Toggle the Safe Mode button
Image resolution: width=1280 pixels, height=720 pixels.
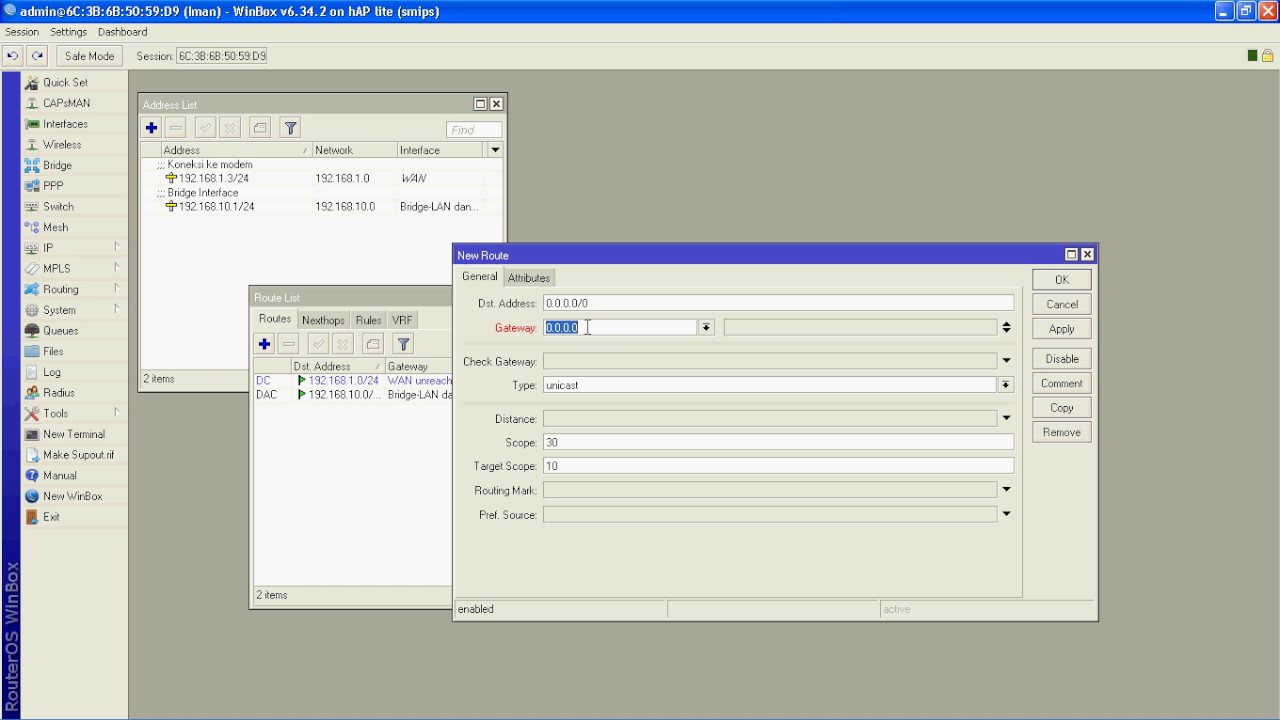tap(89, 56)
